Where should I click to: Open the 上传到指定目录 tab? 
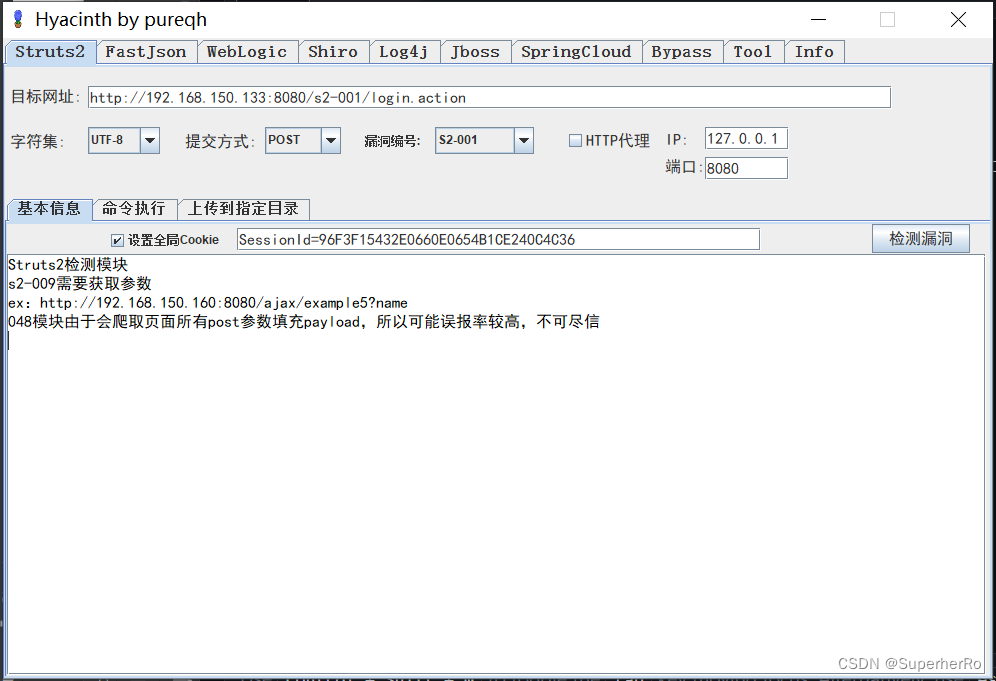pos(243,209)
